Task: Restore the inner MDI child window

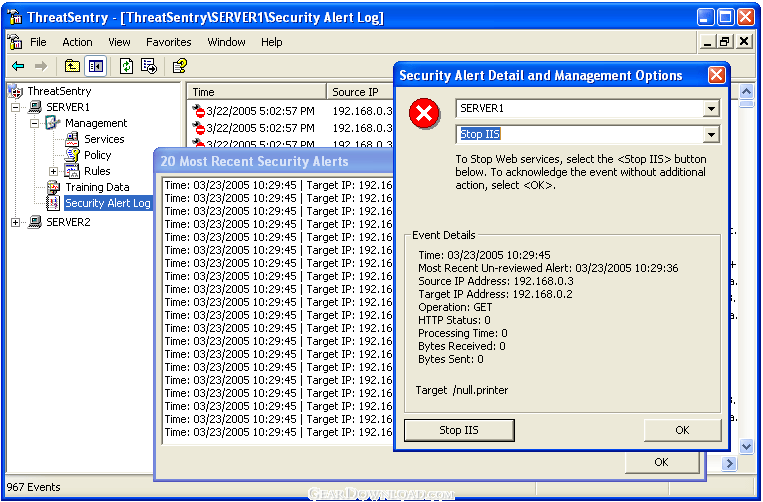Action: coord(725,42)
